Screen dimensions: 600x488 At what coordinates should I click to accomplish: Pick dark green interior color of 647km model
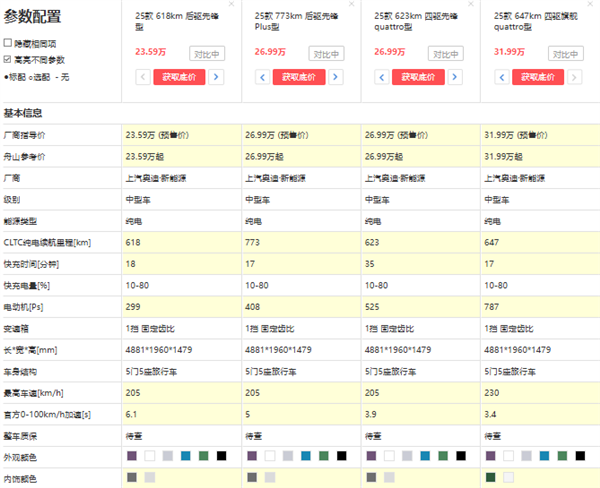[492, 477]
